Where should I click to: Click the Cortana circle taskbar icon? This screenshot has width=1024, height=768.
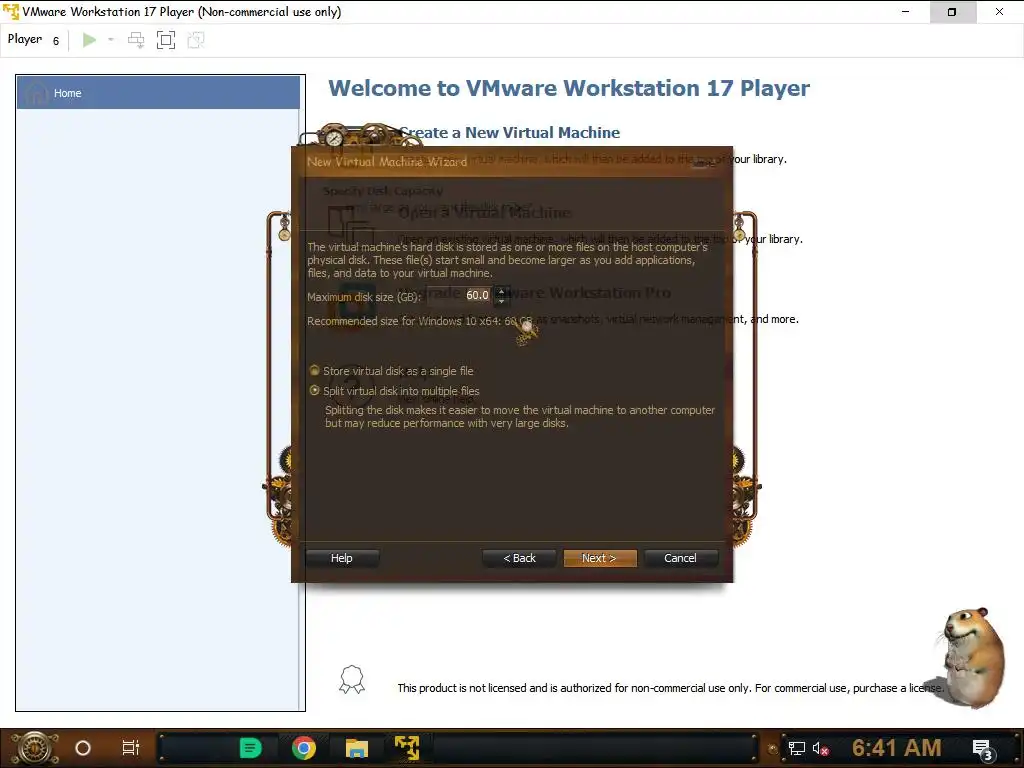[x=83, y=748]
